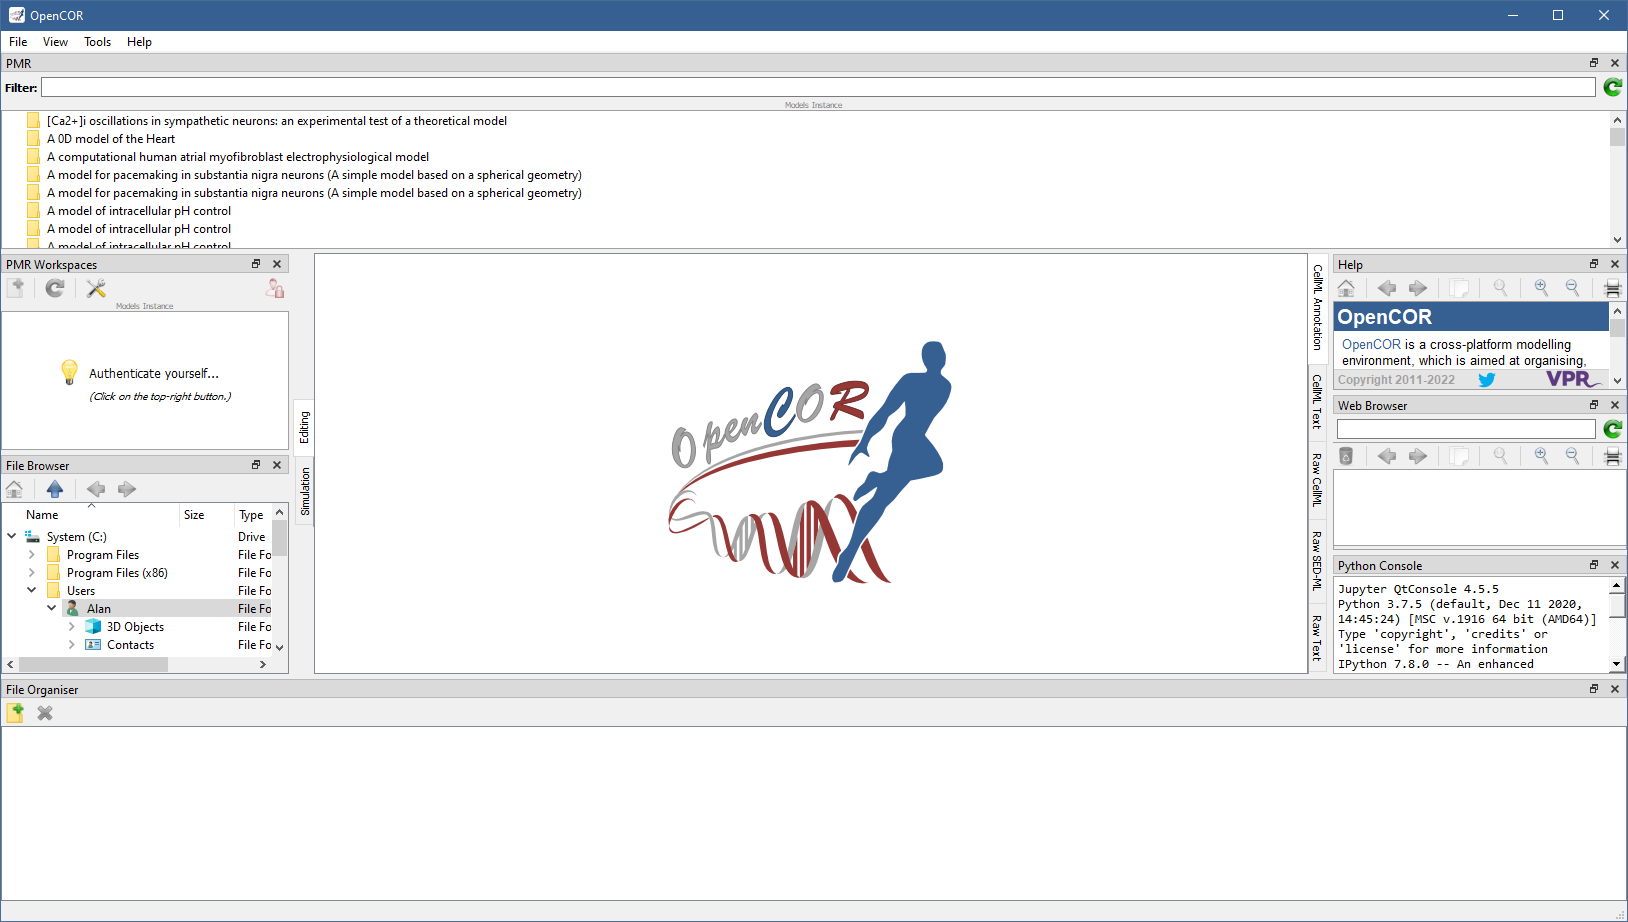Open the Tools menu

coord(97,42)
